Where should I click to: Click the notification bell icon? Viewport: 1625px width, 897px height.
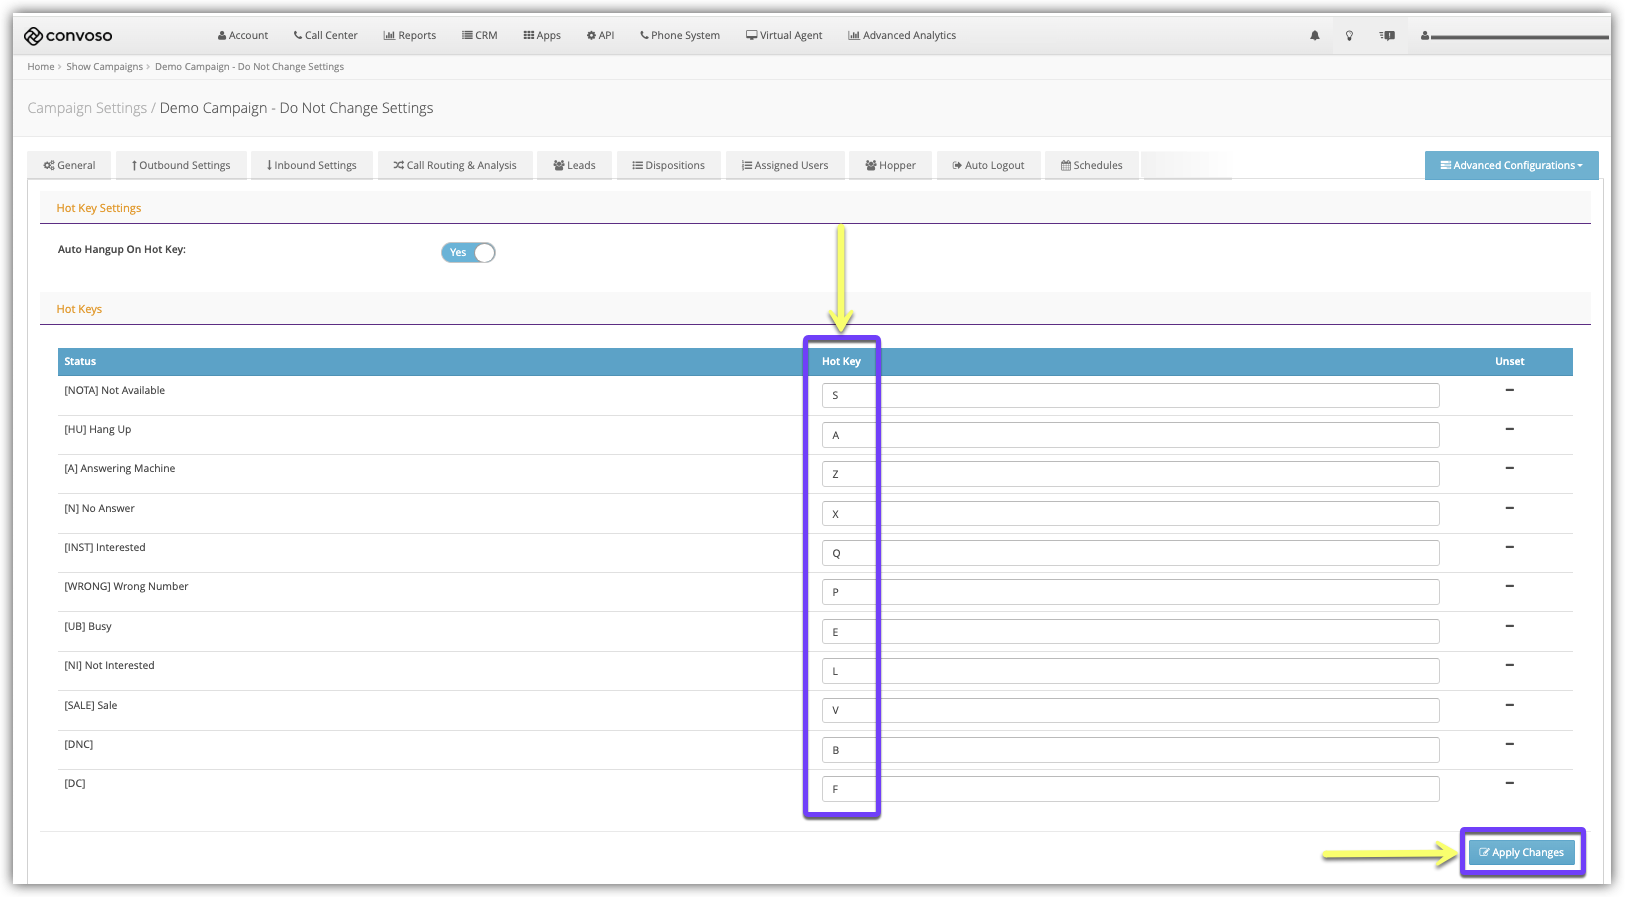(x=1314, y=36)
